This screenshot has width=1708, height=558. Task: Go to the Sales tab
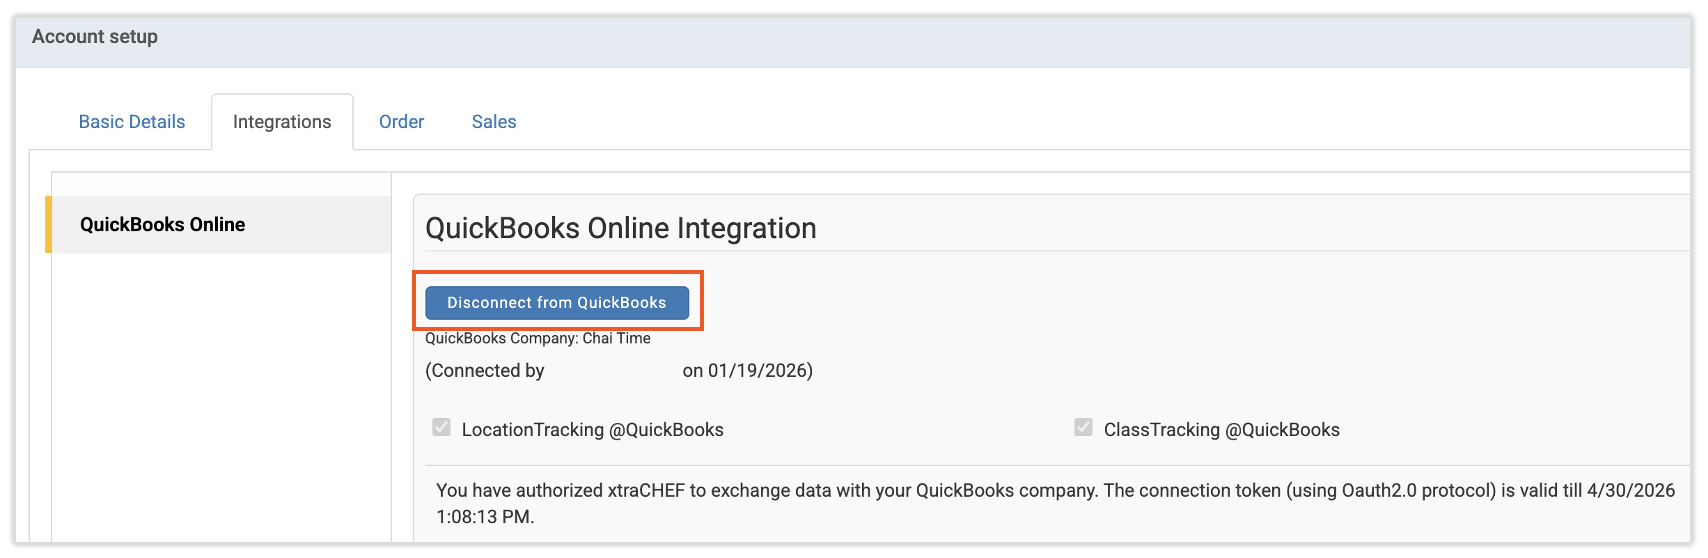pyautogui.click(x=494, y=122)
